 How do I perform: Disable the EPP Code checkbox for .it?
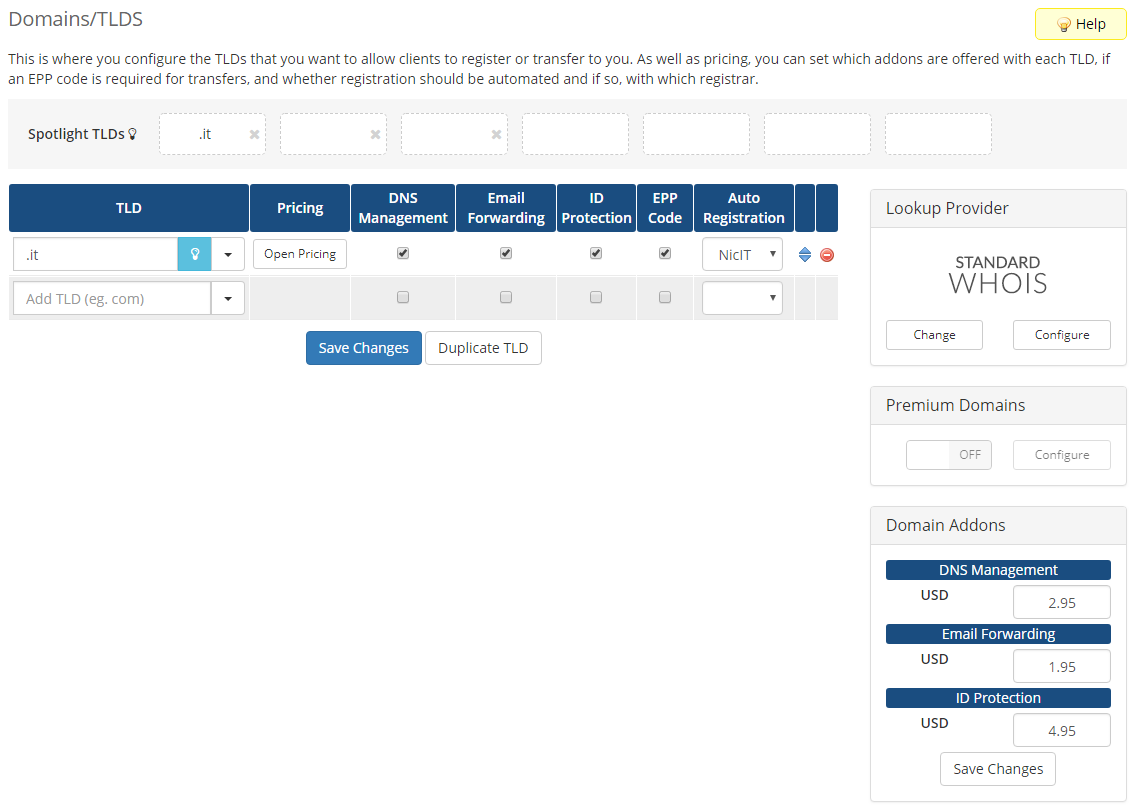click(x=664, y=253)
